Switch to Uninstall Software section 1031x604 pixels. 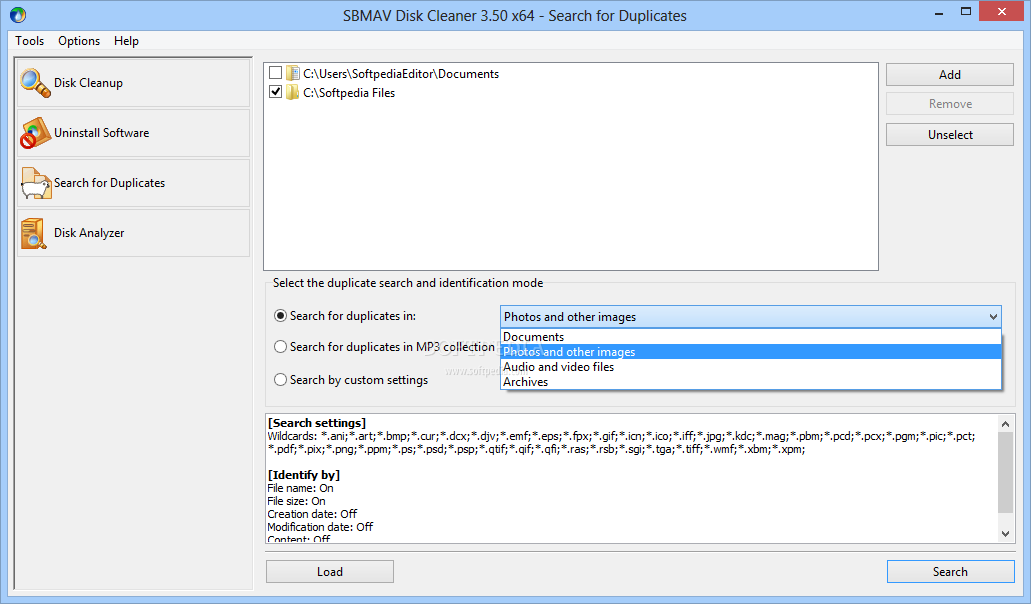(133, 133)
